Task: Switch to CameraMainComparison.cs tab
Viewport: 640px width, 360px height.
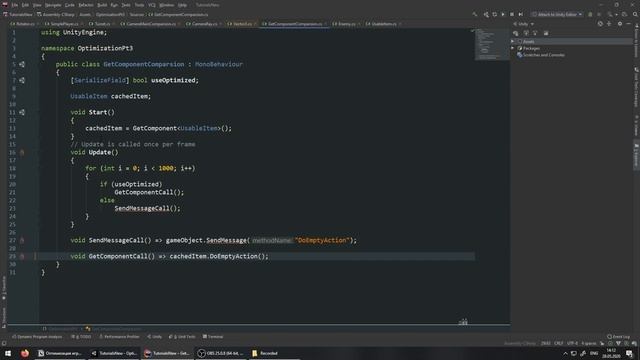Action: pyautogui.click(x=149, y=24)
